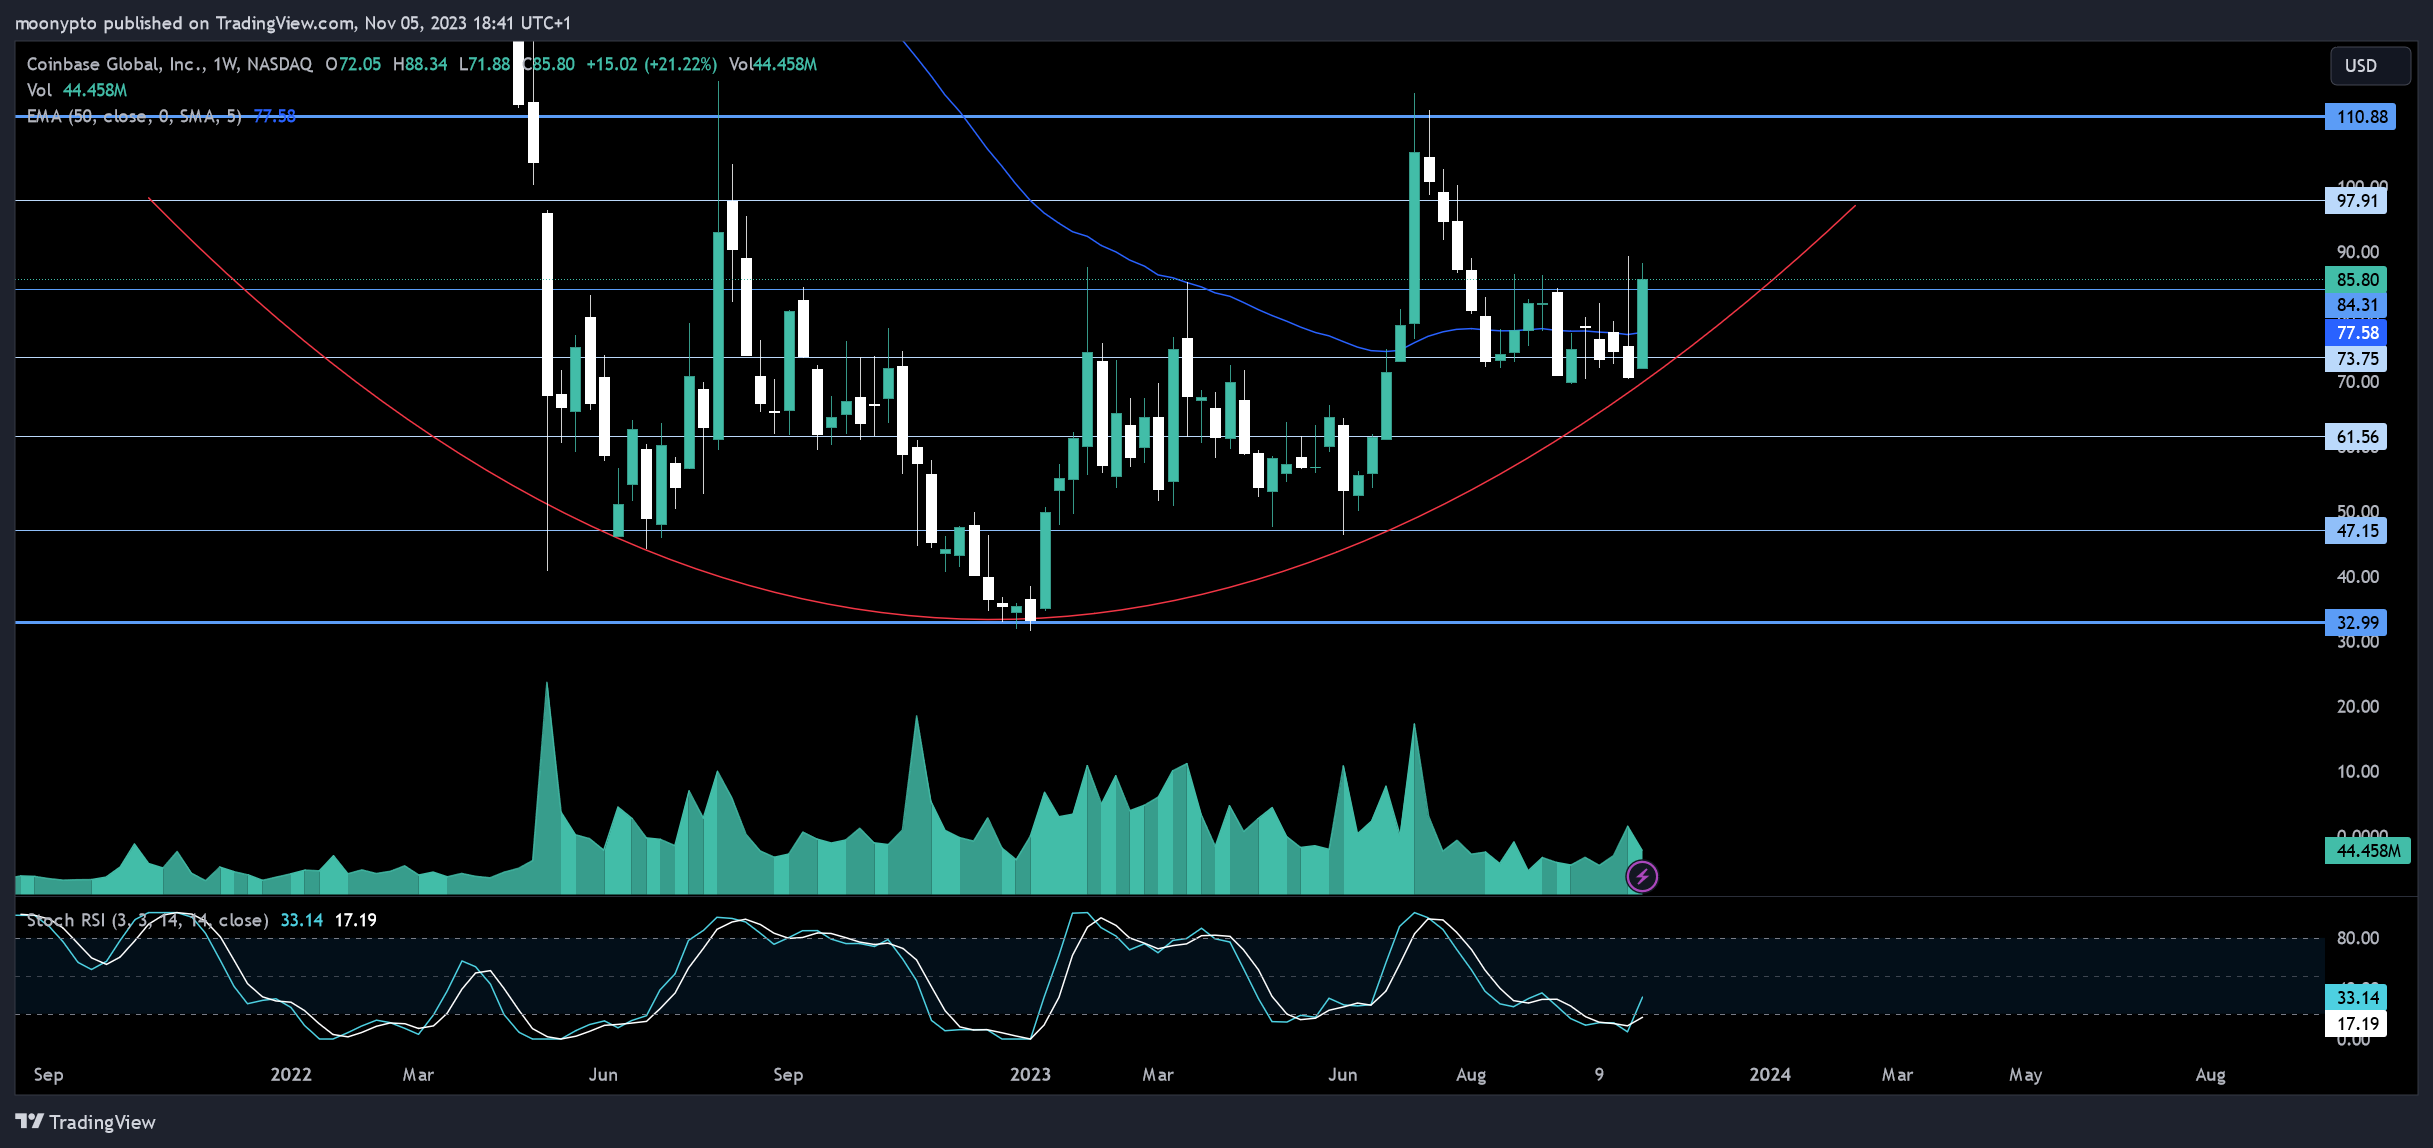Click the 1W timeframe label

coord(225,64)
